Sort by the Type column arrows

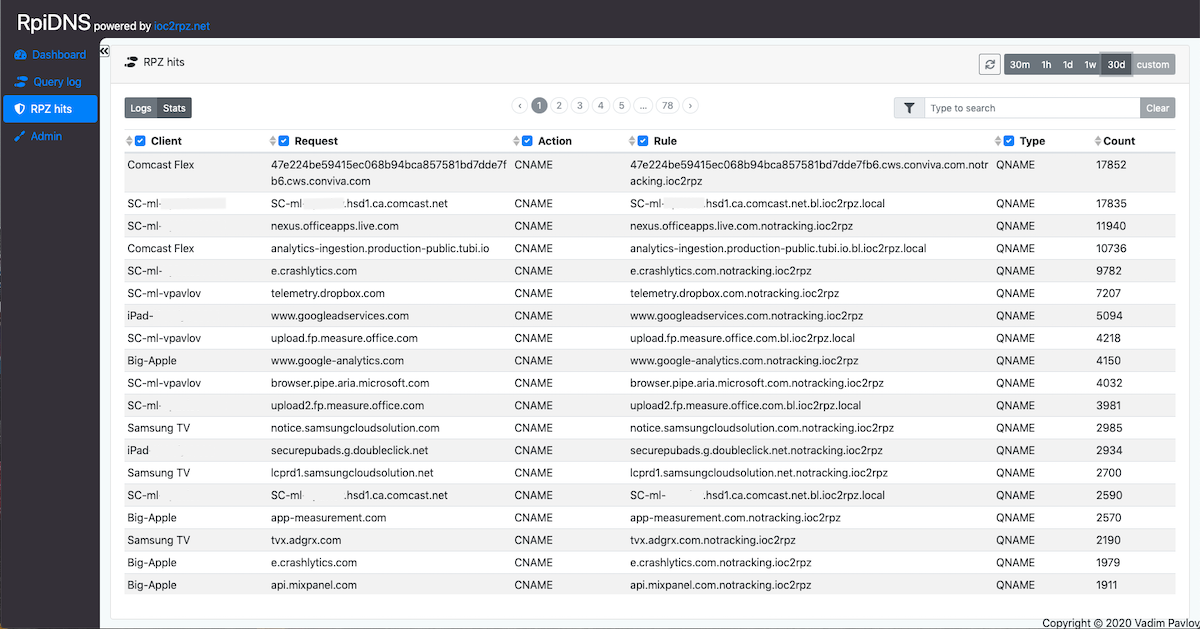[x=998, y=141]
